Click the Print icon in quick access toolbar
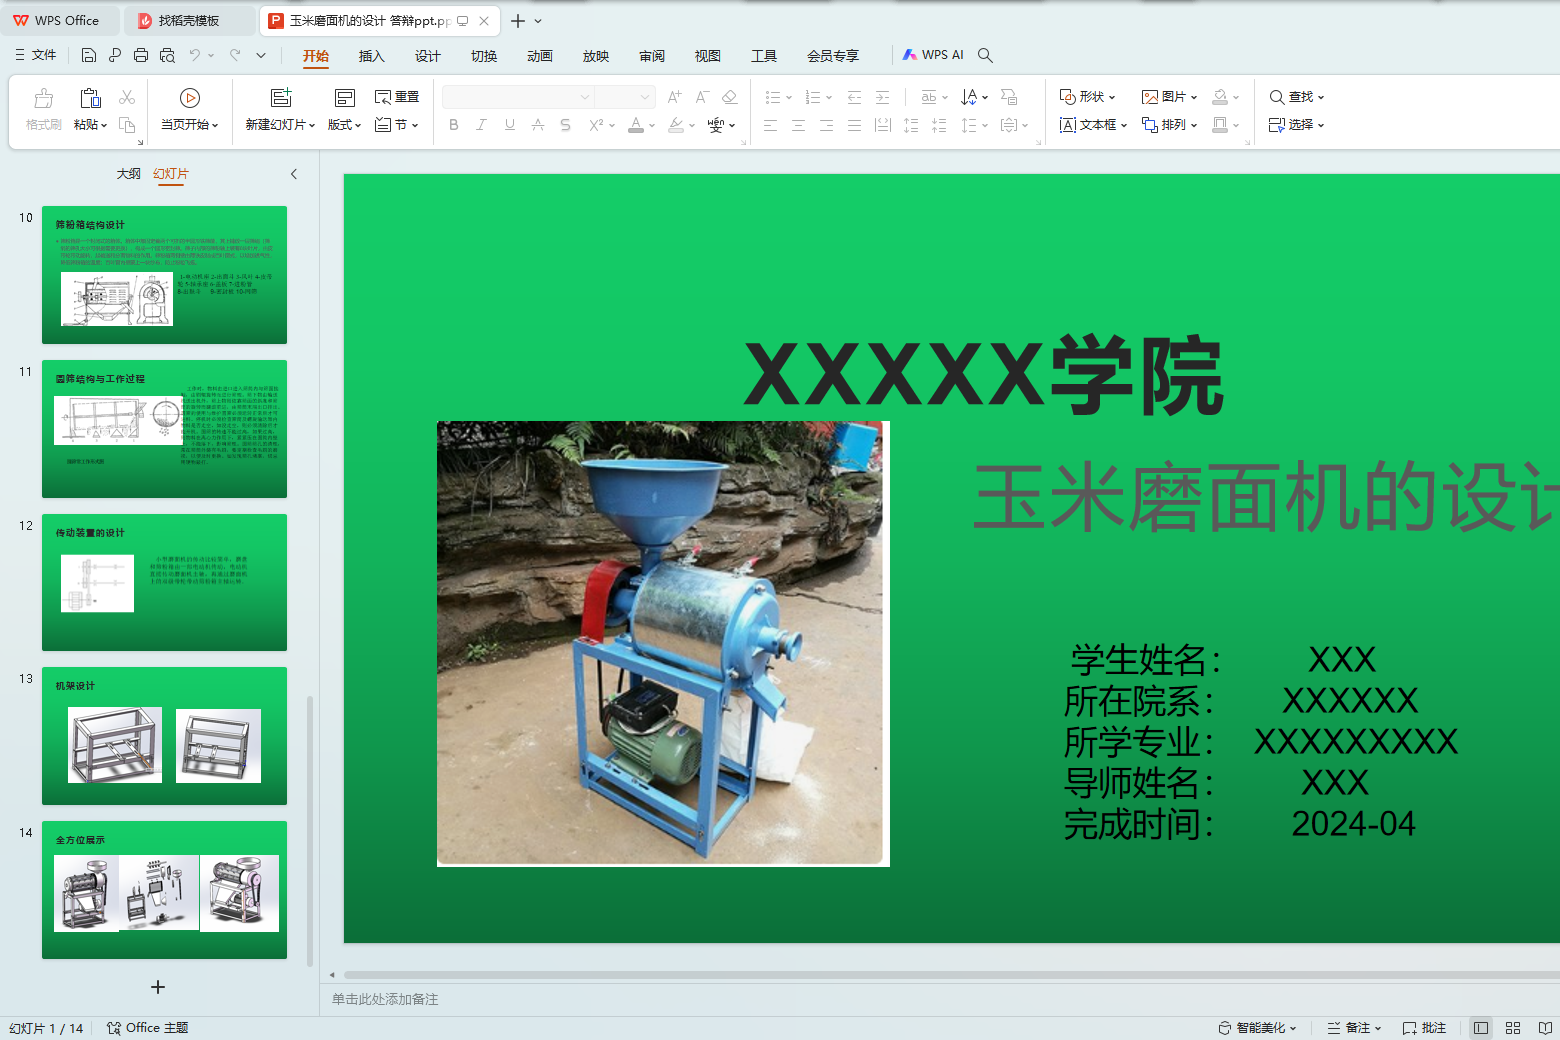The image size is (1560, 1040). pyautogui.click(x=141, y=55)
